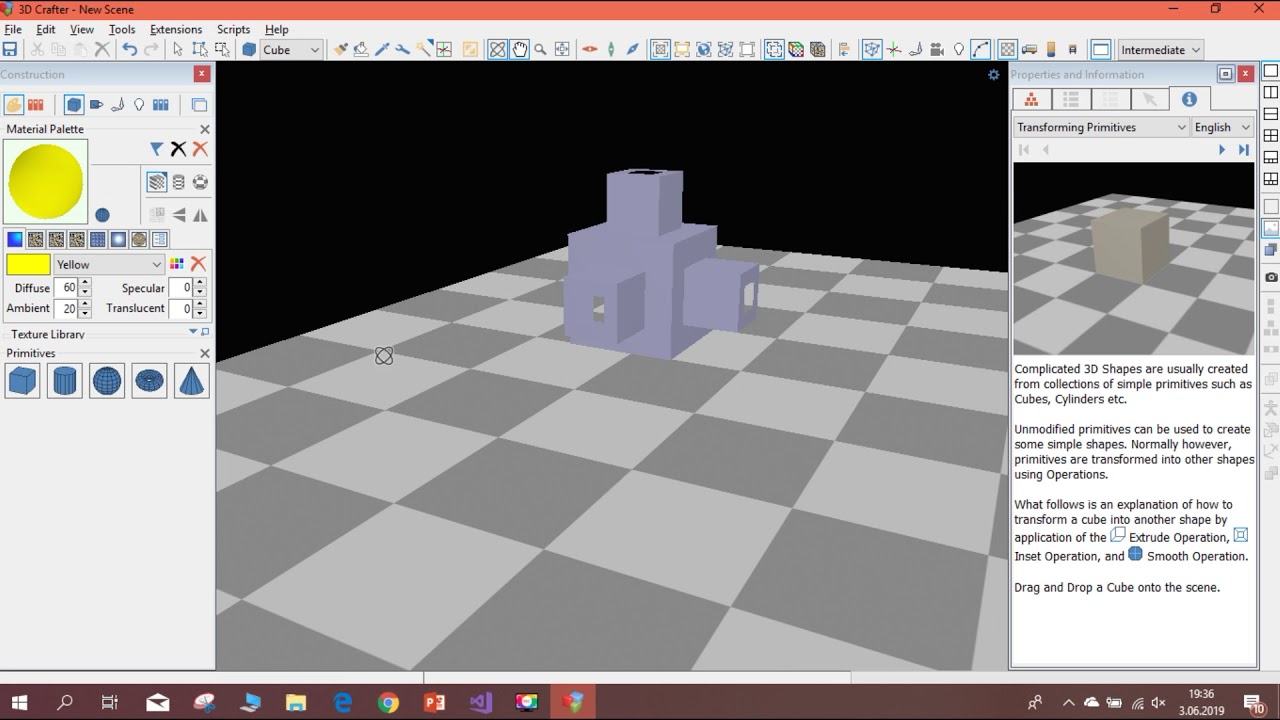The height and width of the screenshot is (720, 1280).
Task: Jump to last tutorial page
Action: tap(1244, 150)
